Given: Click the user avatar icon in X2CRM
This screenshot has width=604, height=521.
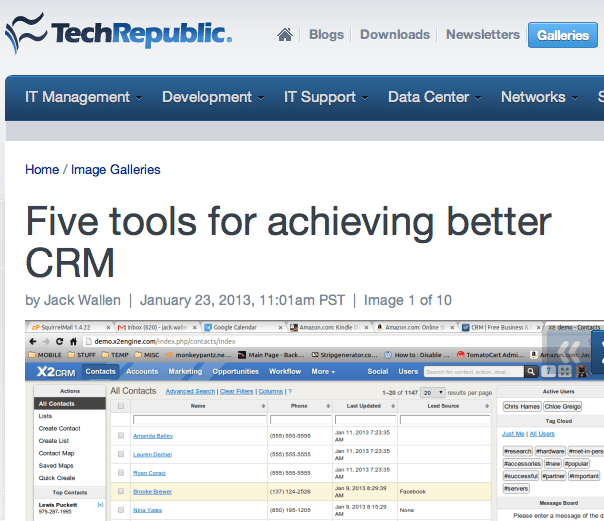Looking at the screenshot, I should point(582,371).
